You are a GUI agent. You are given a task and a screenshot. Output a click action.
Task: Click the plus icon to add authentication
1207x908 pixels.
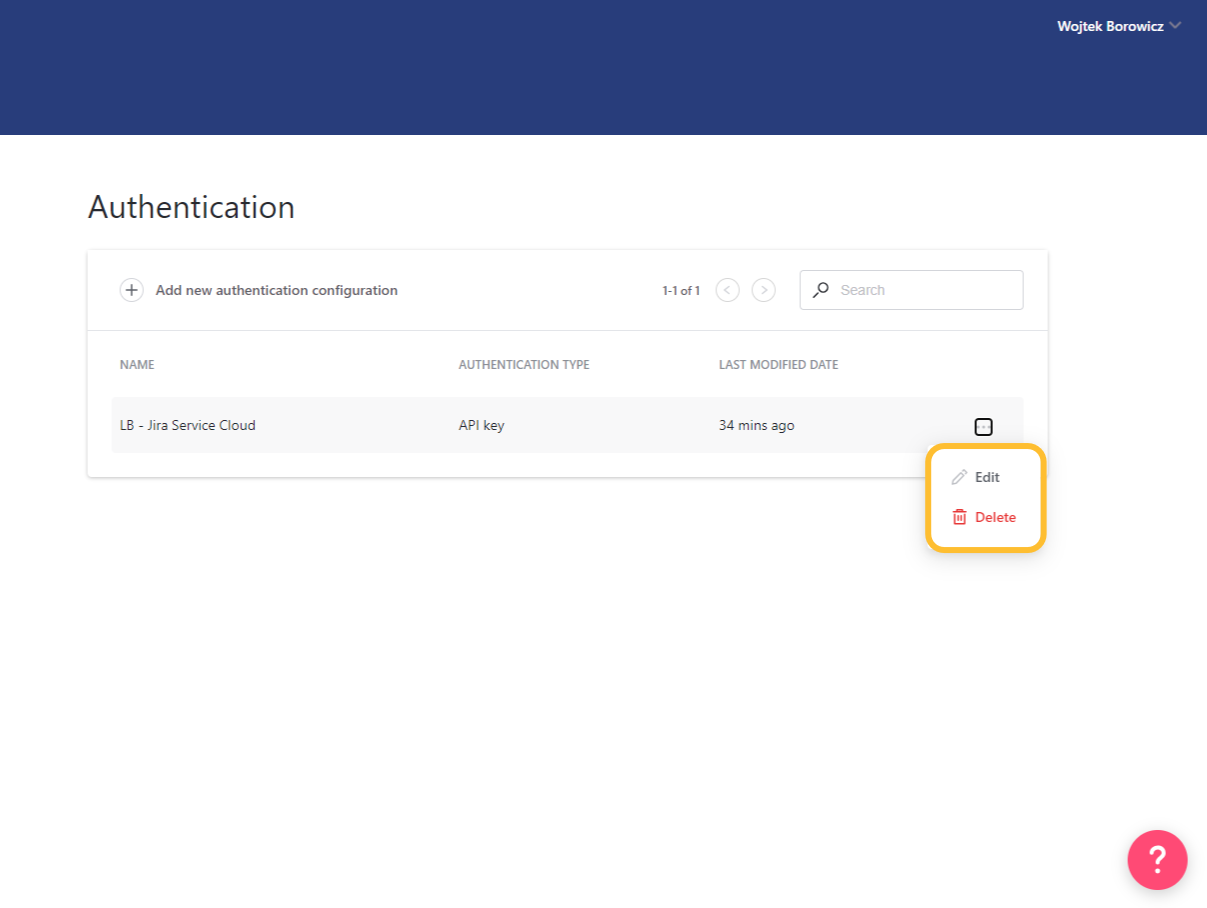131,290
